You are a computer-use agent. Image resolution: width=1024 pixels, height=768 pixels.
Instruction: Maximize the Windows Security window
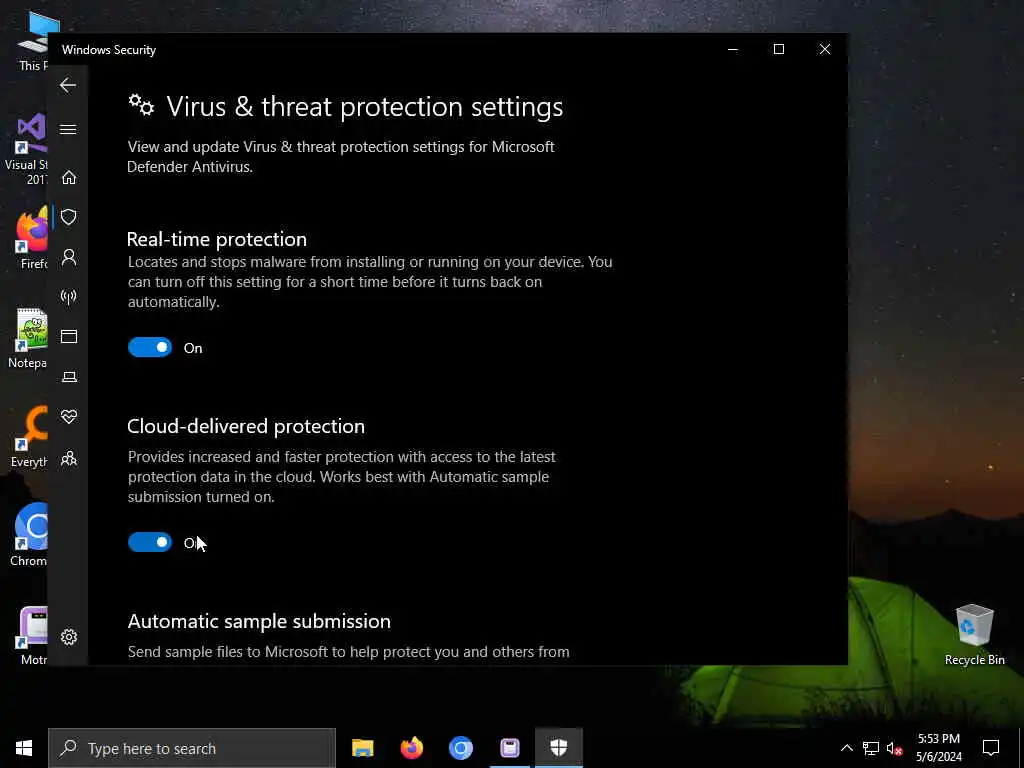[778, 50]
